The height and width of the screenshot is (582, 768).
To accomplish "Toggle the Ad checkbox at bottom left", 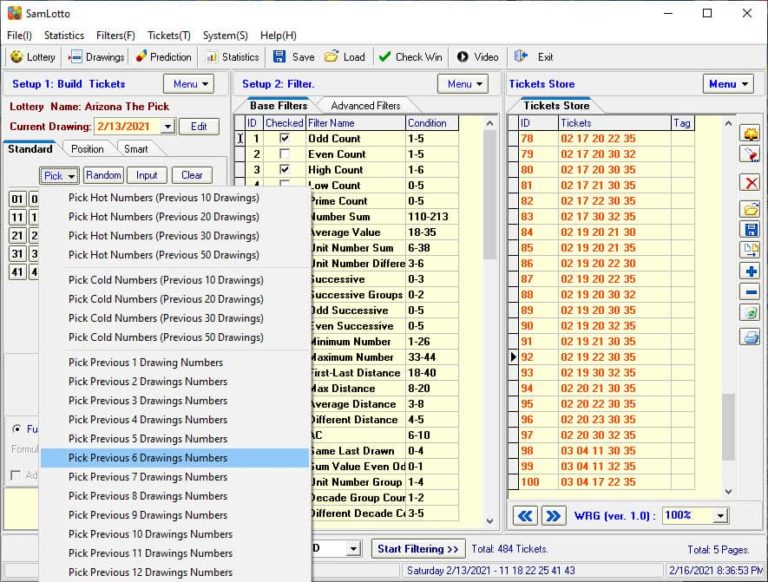I will [x=16, y=475].
